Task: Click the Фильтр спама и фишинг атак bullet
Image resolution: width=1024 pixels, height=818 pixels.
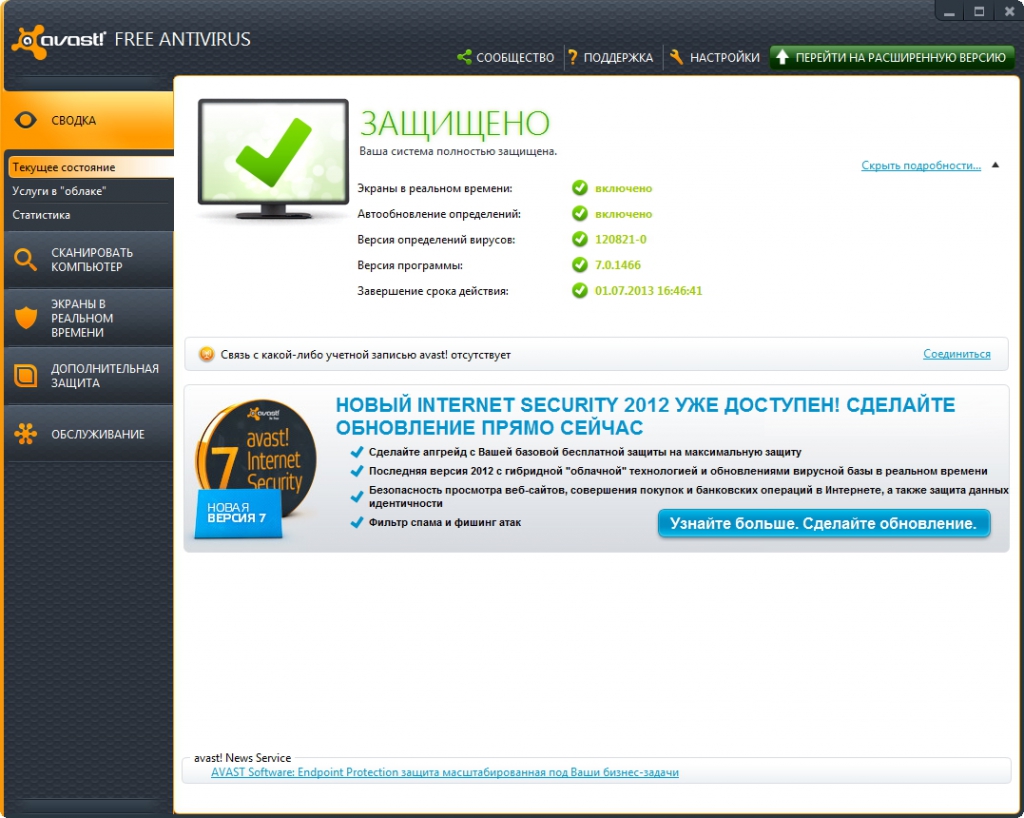Action: pos(445,522)
